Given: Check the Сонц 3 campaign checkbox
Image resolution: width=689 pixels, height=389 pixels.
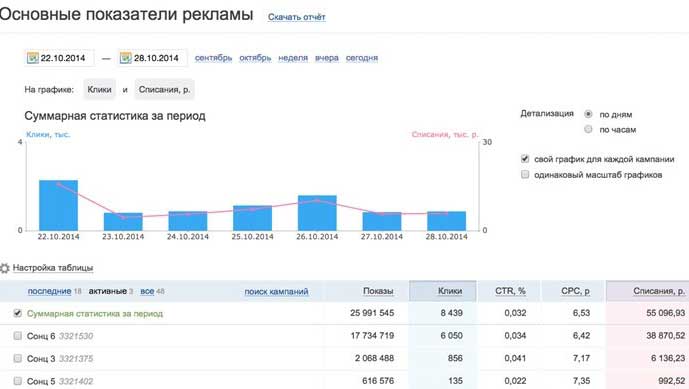Looking at the screenshot, I should 18,359.
